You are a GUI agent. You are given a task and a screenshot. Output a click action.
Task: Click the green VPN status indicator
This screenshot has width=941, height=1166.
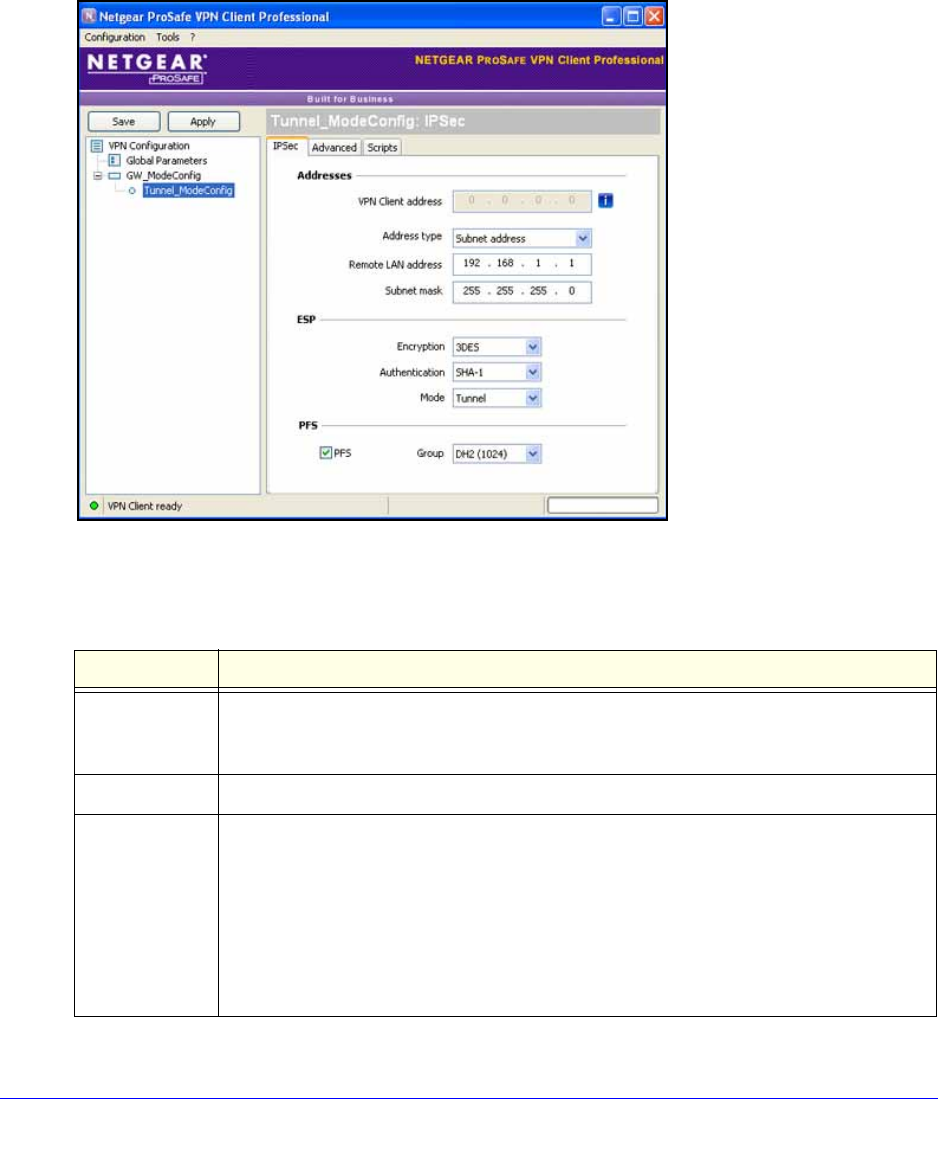(x=94, y=506)
